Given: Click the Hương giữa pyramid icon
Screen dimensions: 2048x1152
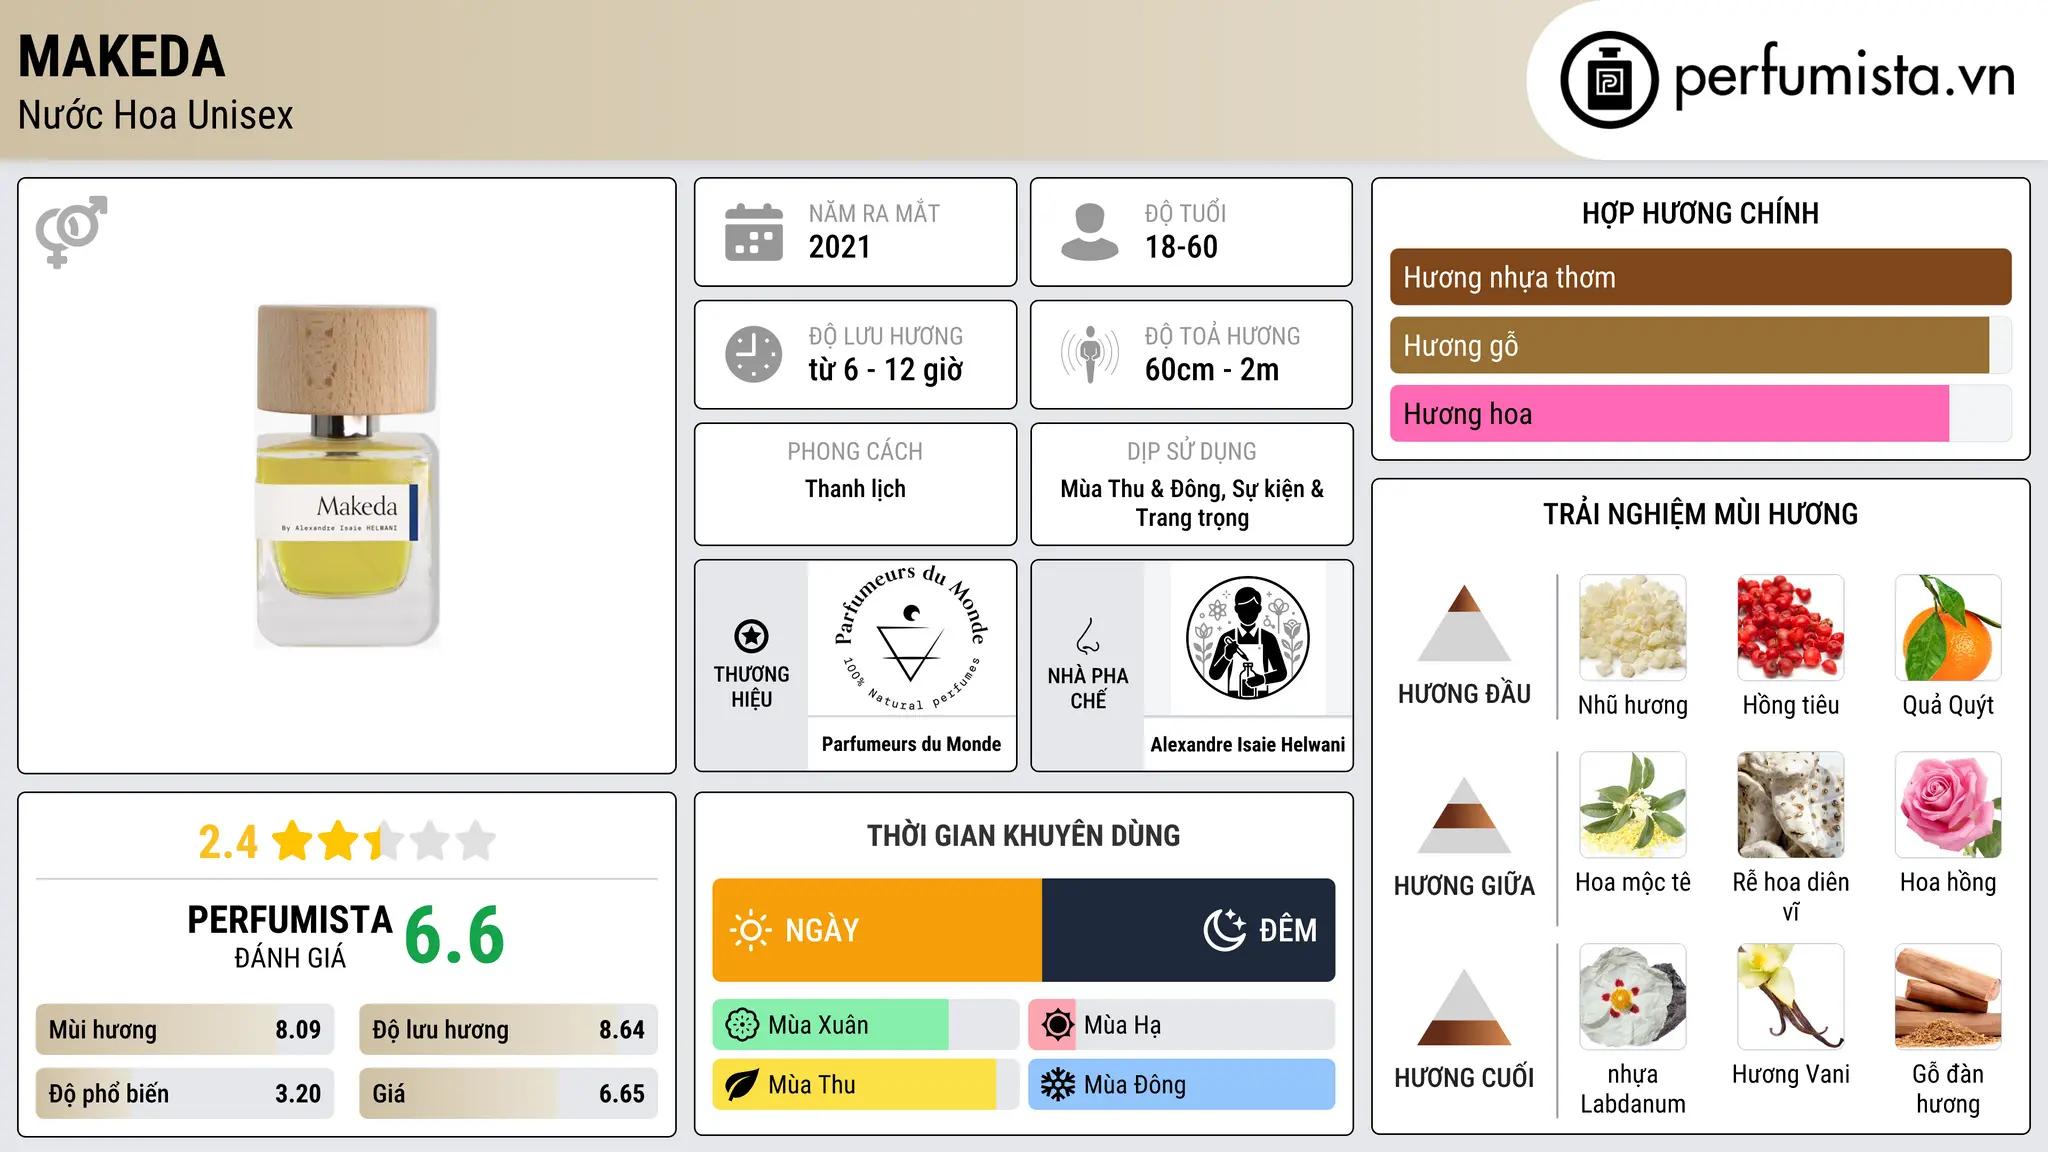Looking at the screenshot, I should [x=1464, y=815].
